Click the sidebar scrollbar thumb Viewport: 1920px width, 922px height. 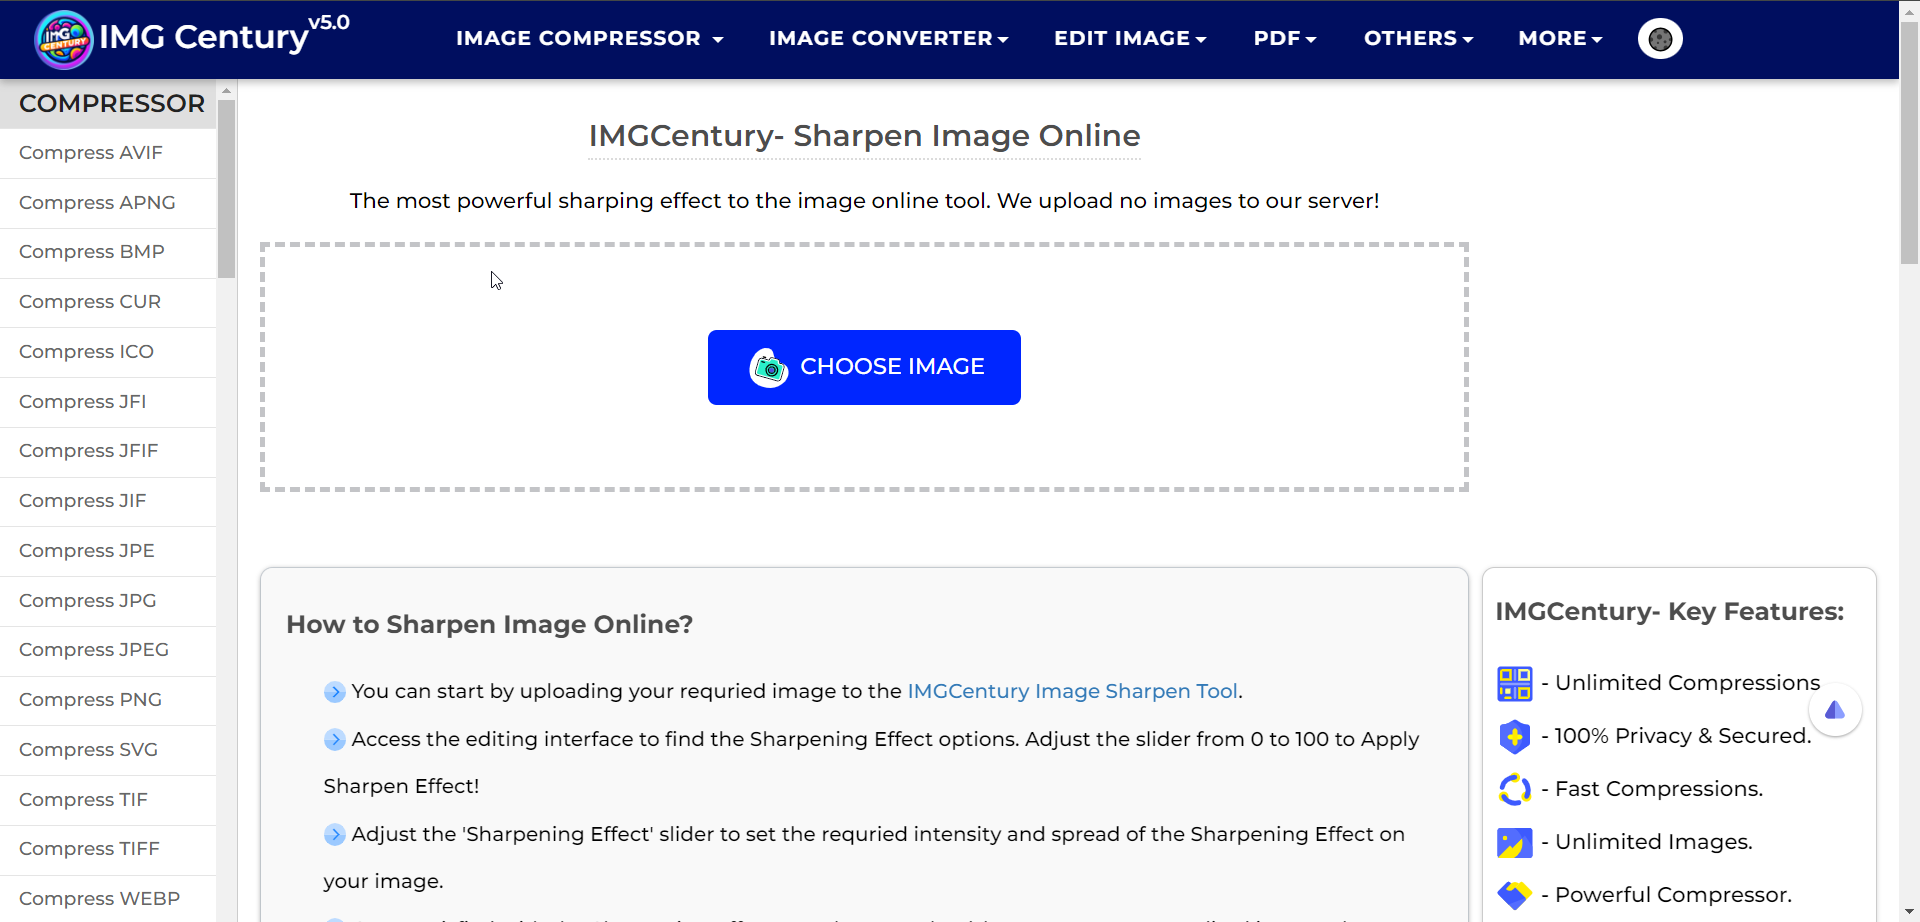coord(227,185)
